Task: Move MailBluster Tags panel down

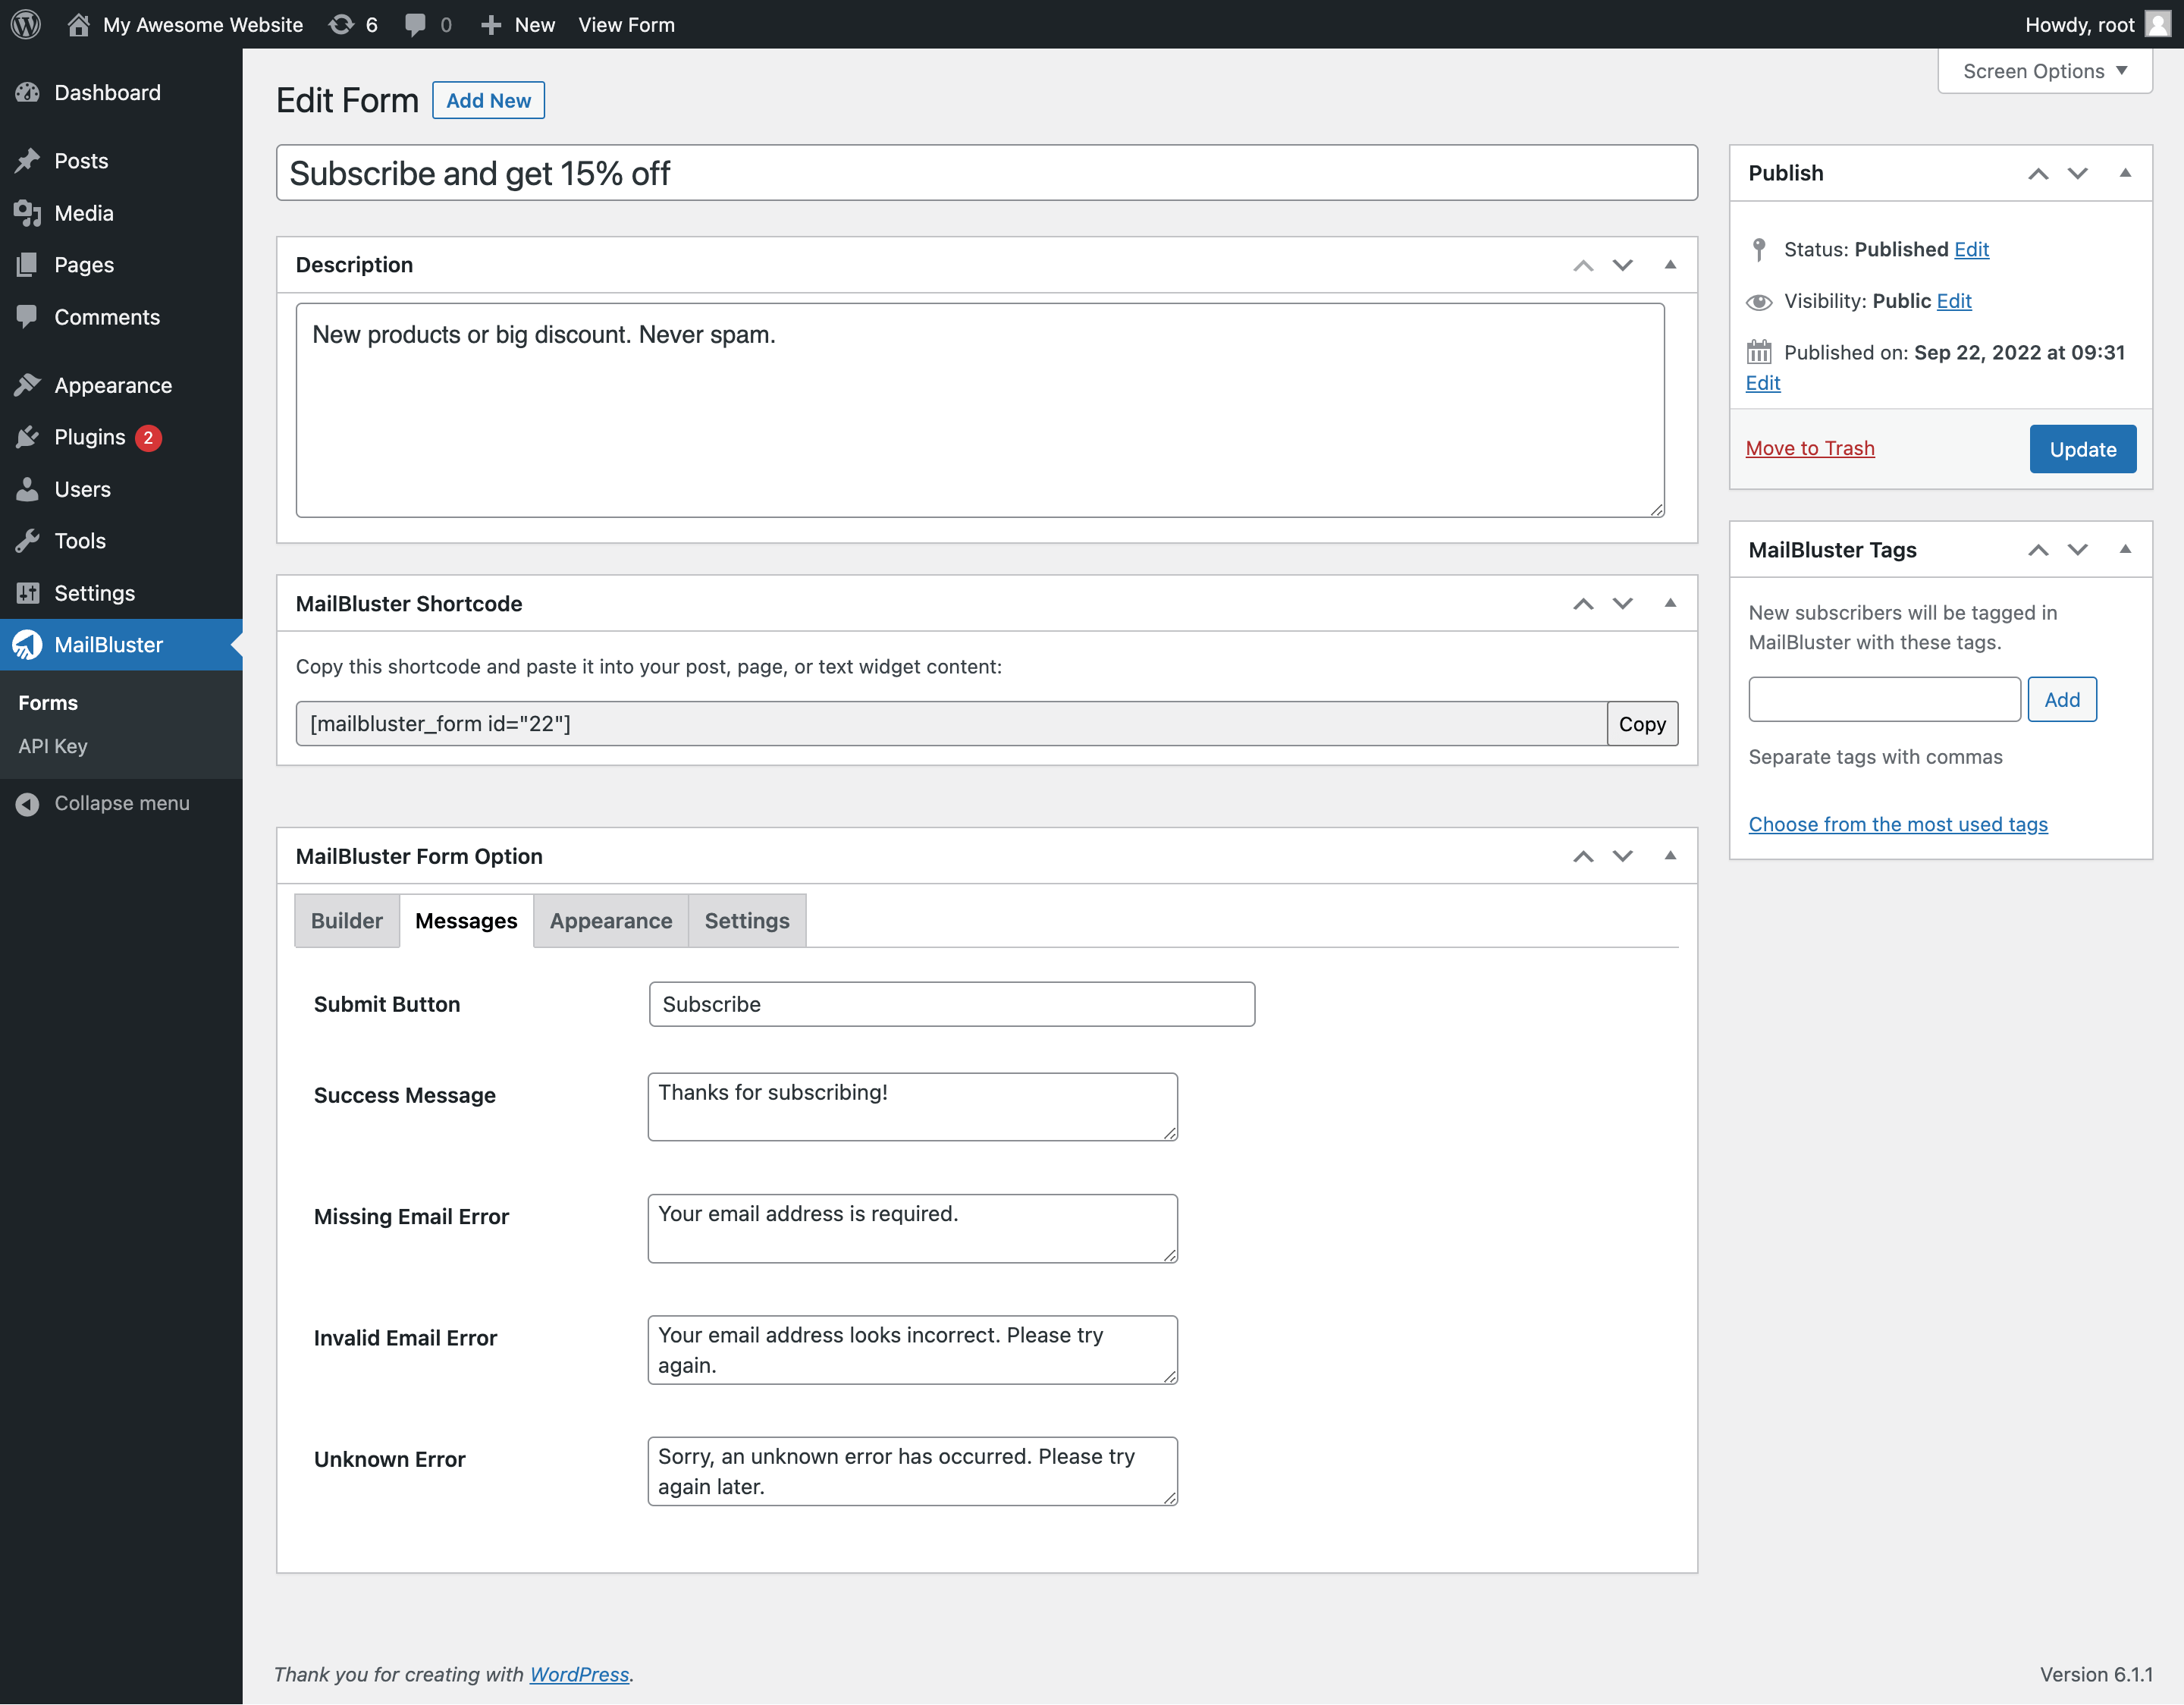Action: coord(2078,550)
